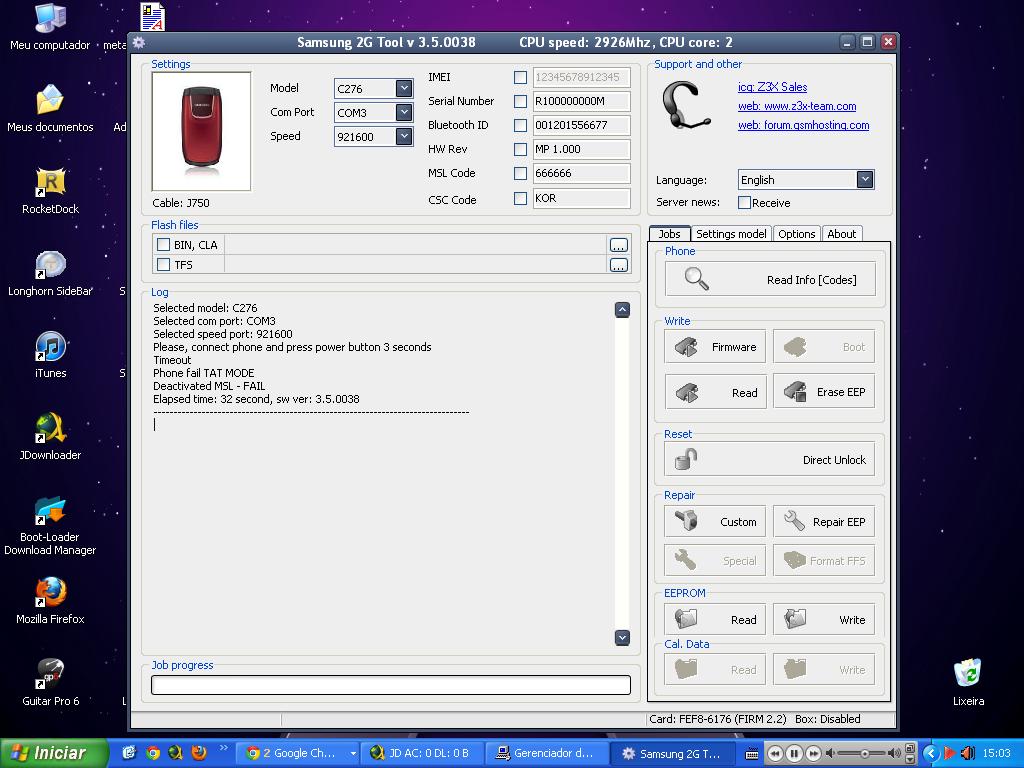This screenshot has width=1024, height=768.
Task: Pause playback in taskbar media controls
Action: point(793,754)
